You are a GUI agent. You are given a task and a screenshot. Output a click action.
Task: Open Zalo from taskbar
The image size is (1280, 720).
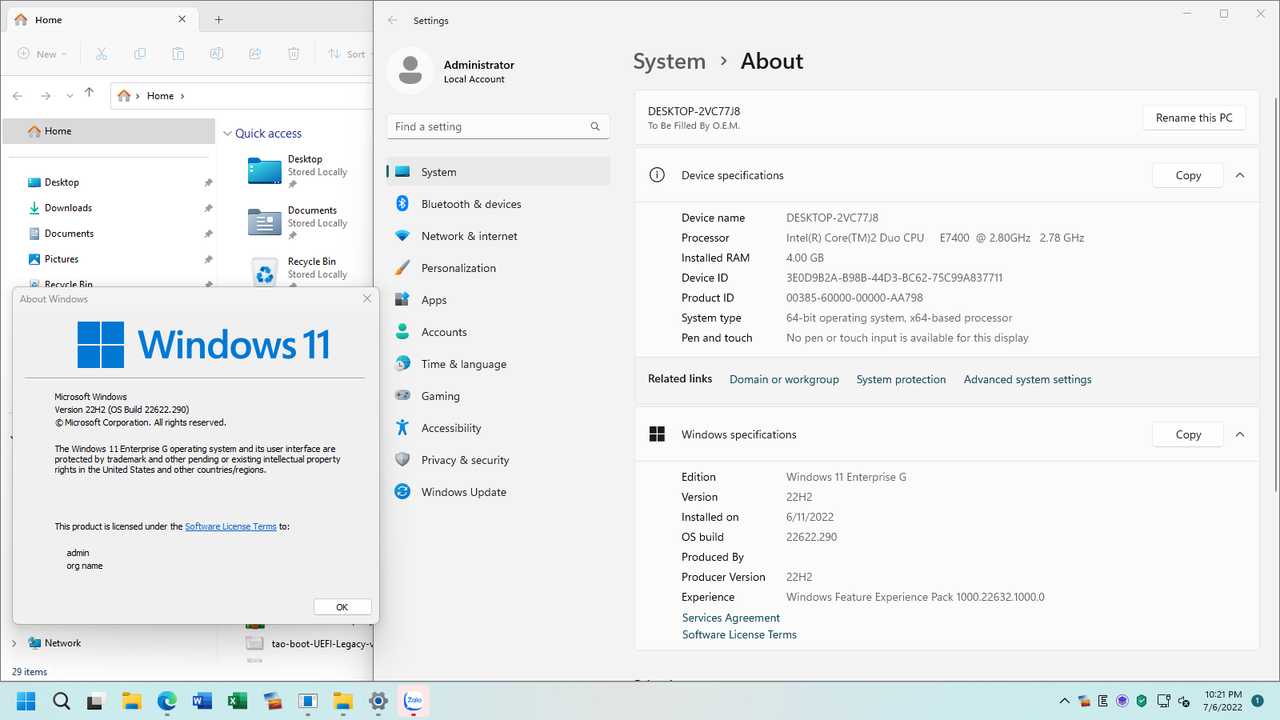click(x=413, y=701)
